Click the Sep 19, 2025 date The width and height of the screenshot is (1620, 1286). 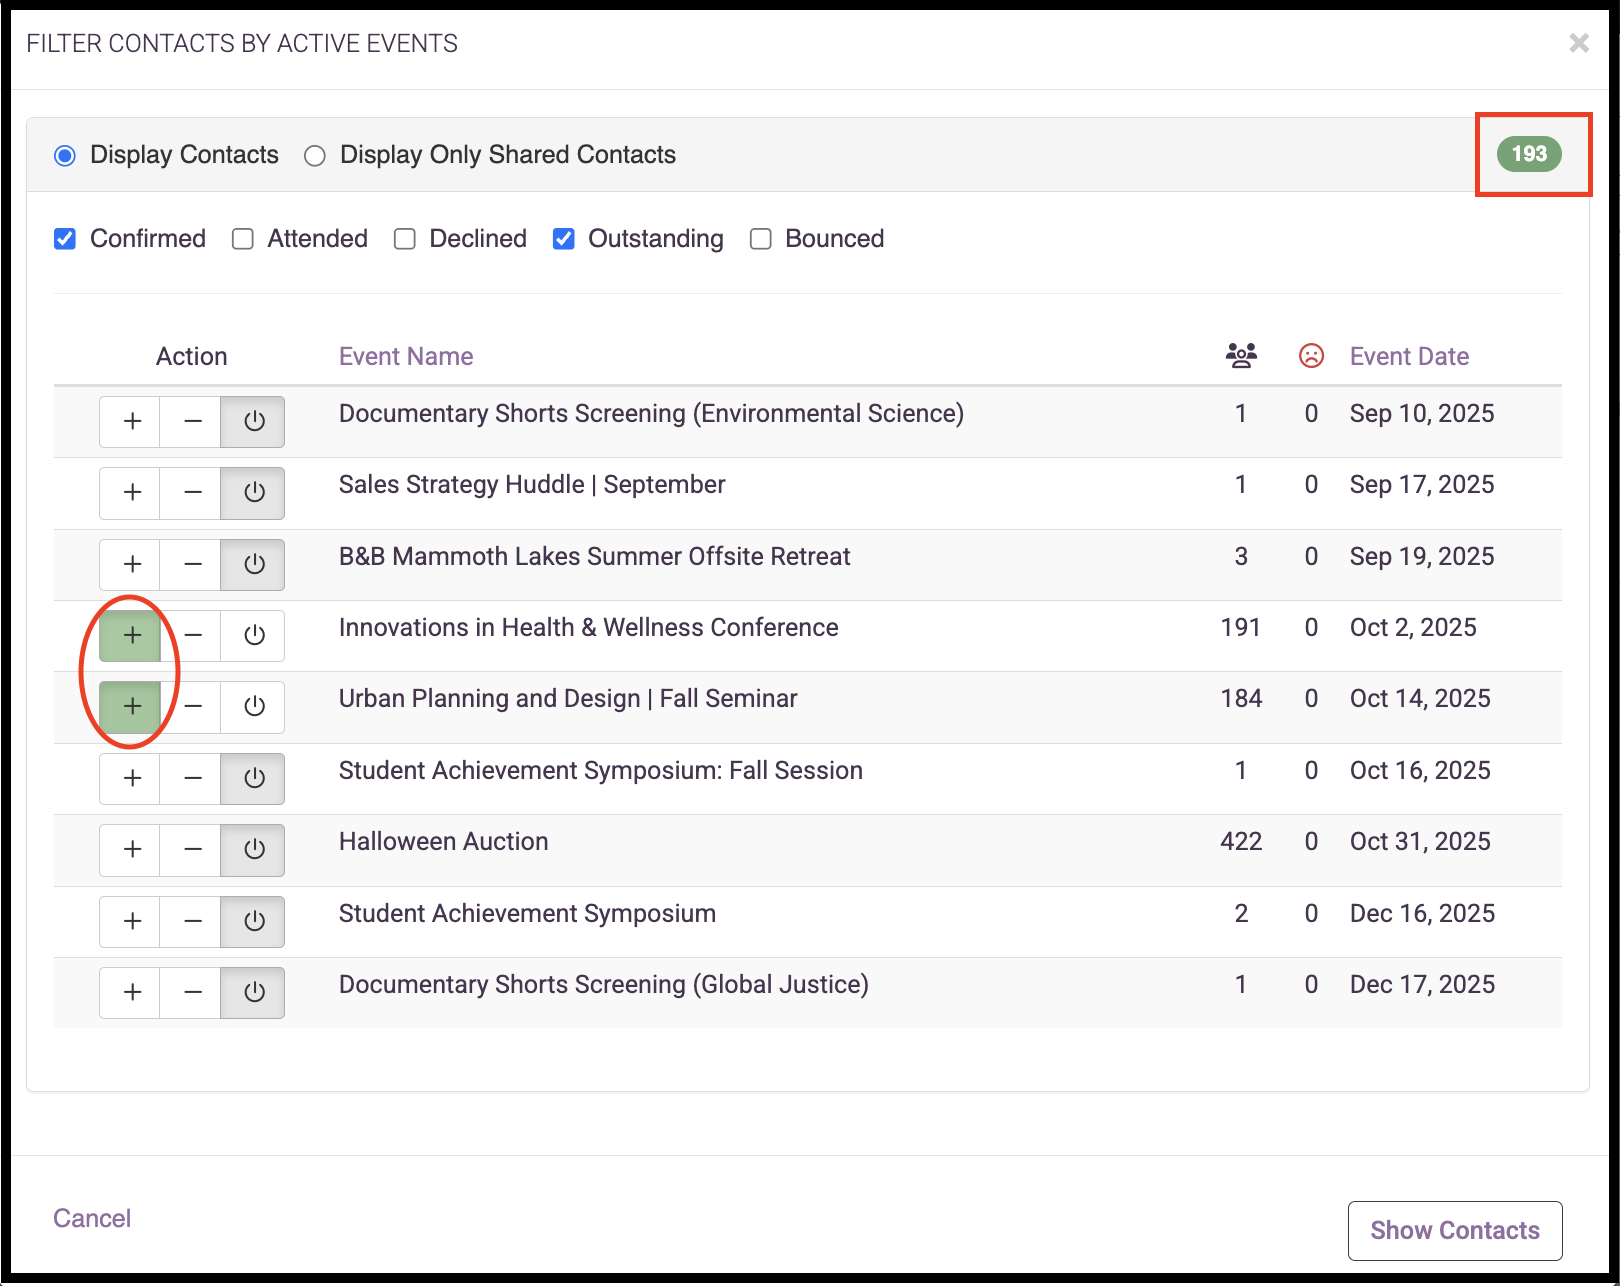1422,557
